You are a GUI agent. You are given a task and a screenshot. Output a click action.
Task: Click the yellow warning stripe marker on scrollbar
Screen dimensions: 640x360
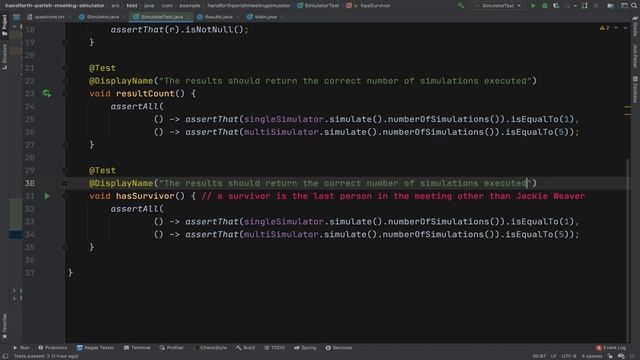click(x=627, y=107)
